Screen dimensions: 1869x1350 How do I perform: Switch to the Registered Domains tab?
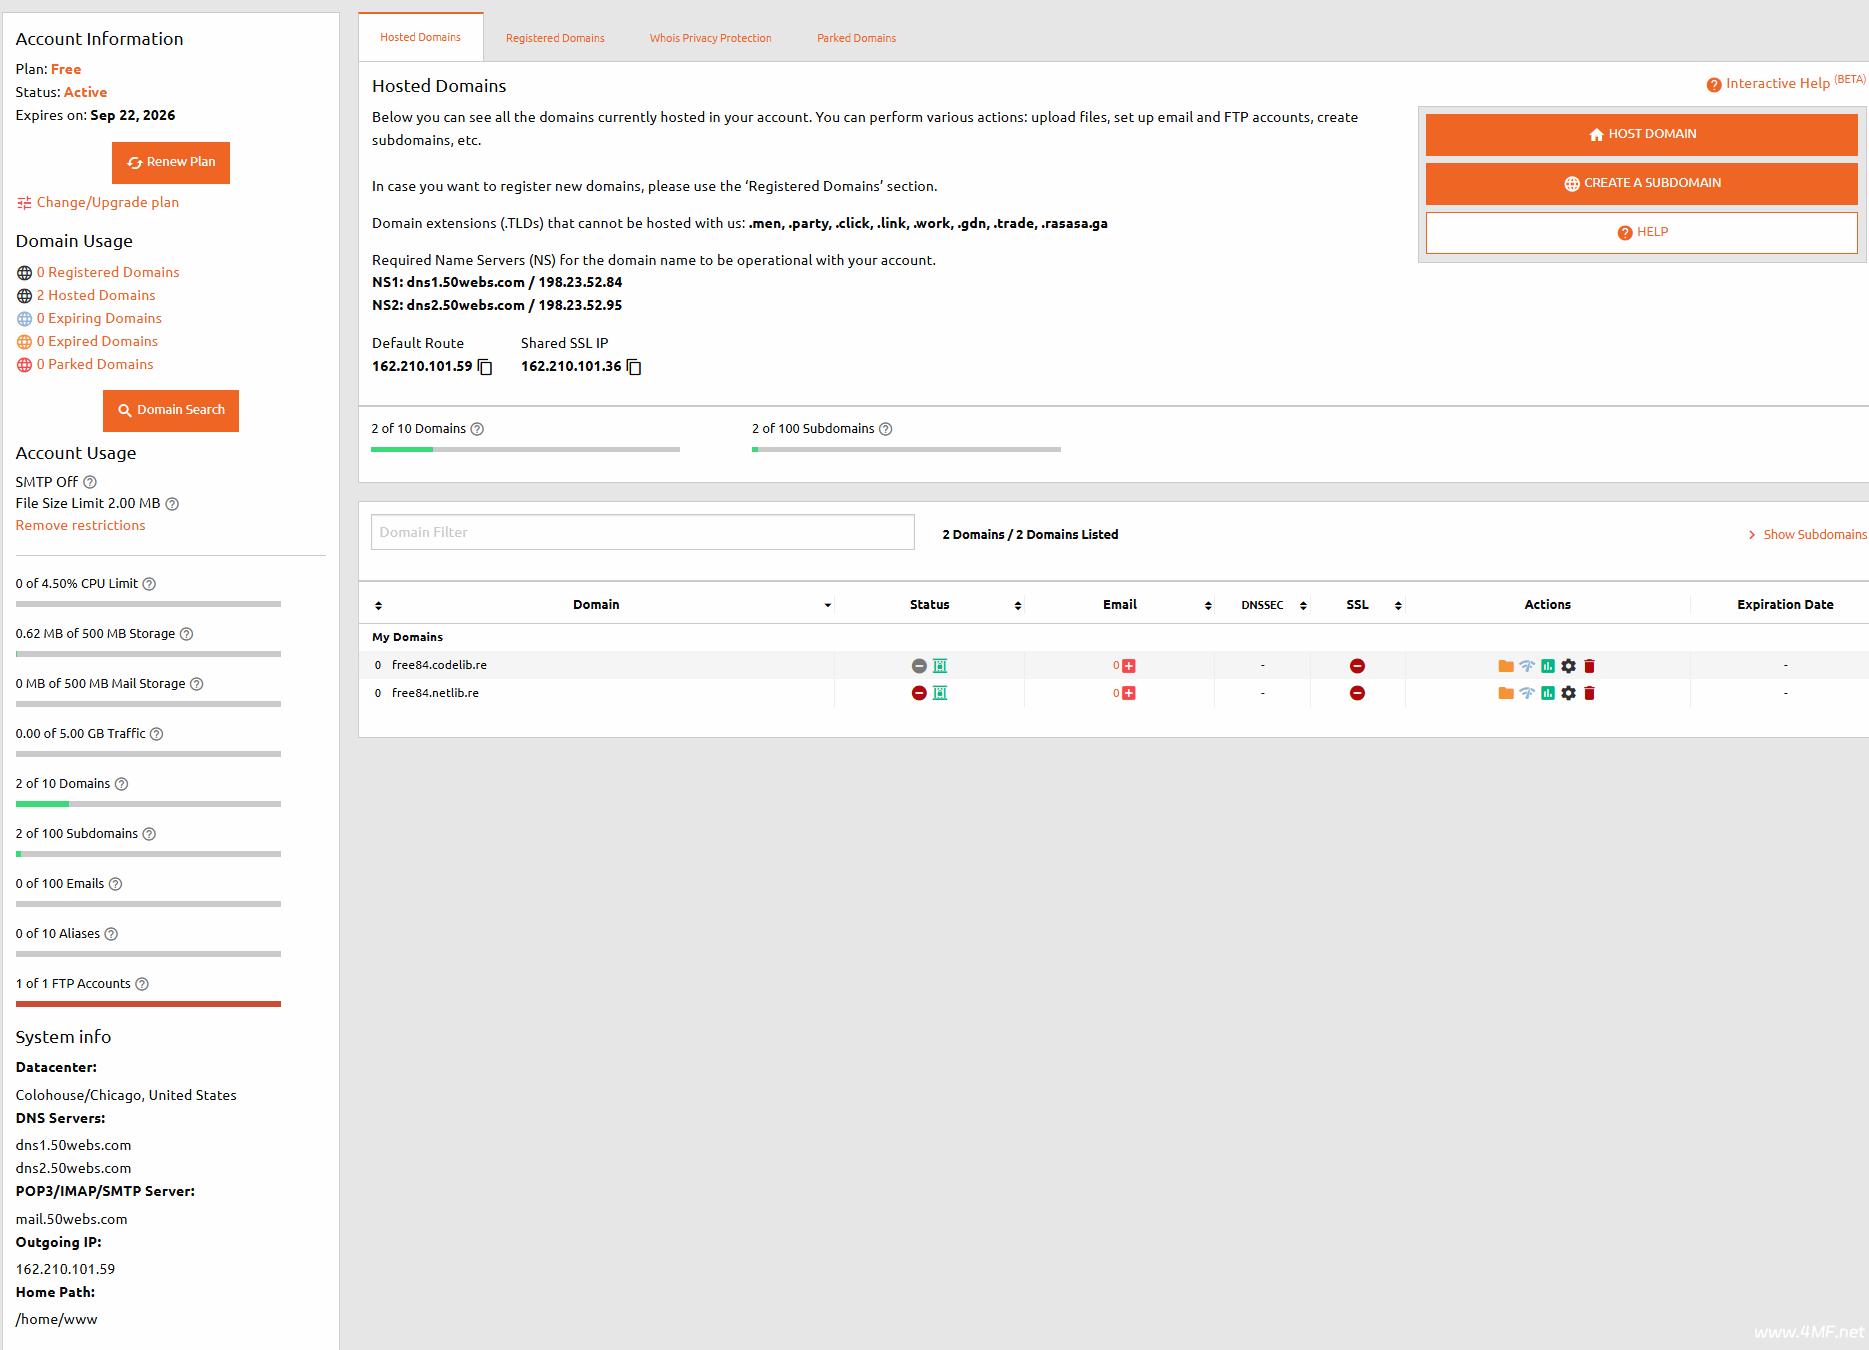[555, 38]
